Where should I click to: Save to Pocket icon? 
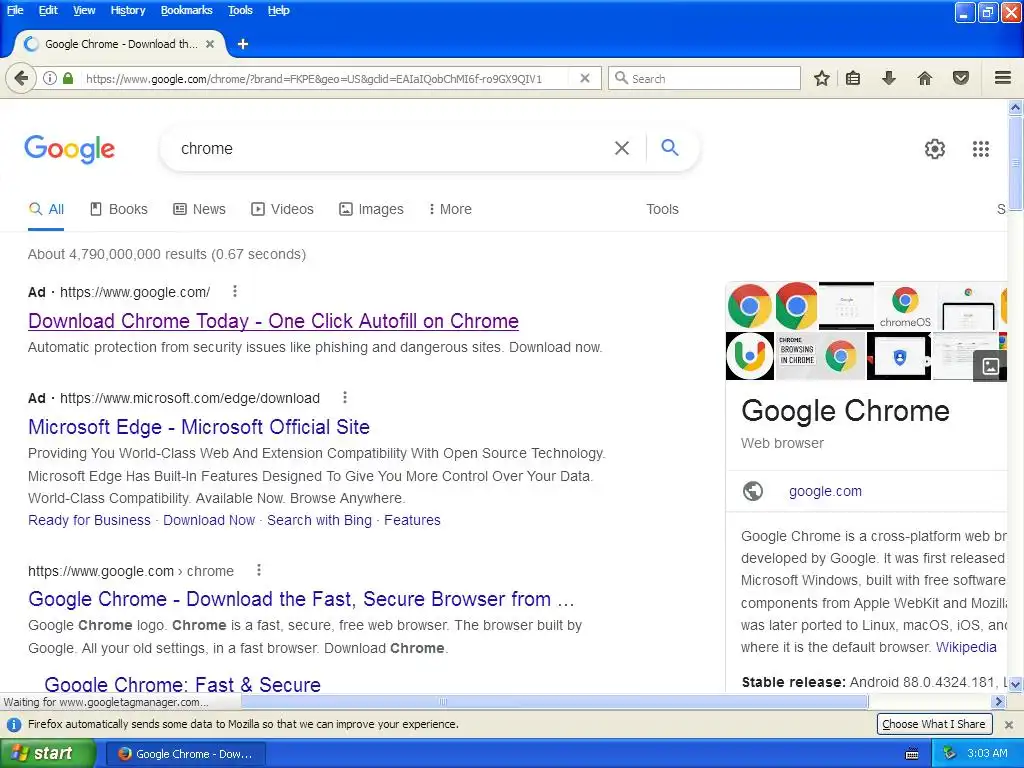point(961,78)
